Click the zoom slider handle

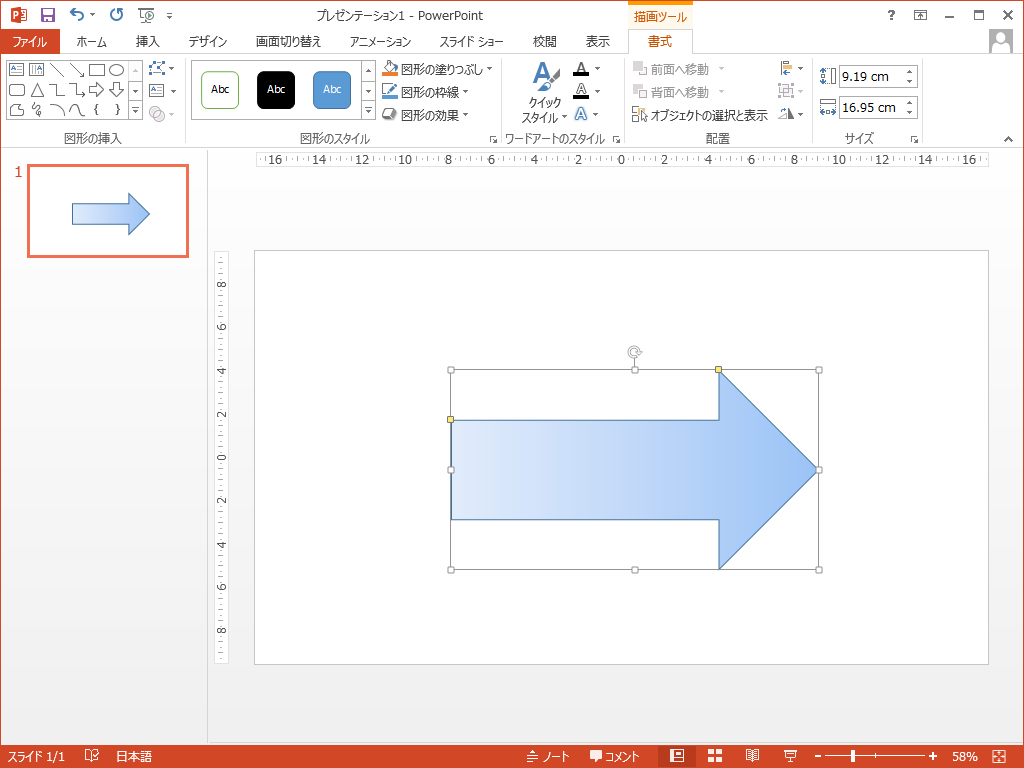click(x=853, y=756)
